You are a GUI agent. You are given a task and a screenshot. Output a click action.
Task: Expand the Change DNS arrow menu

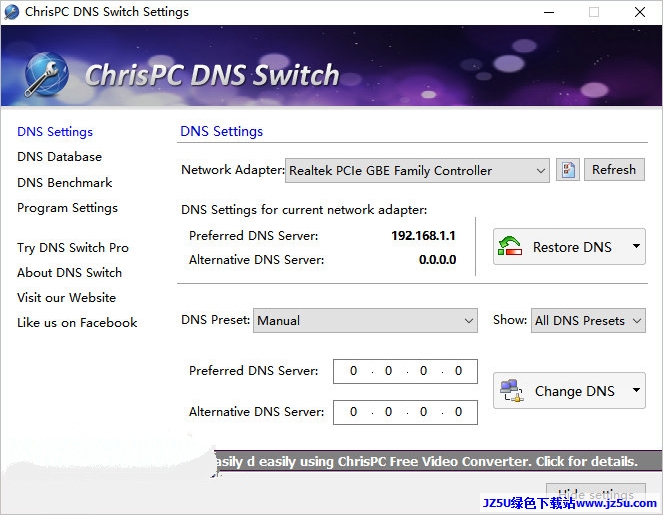pos(636,390)
